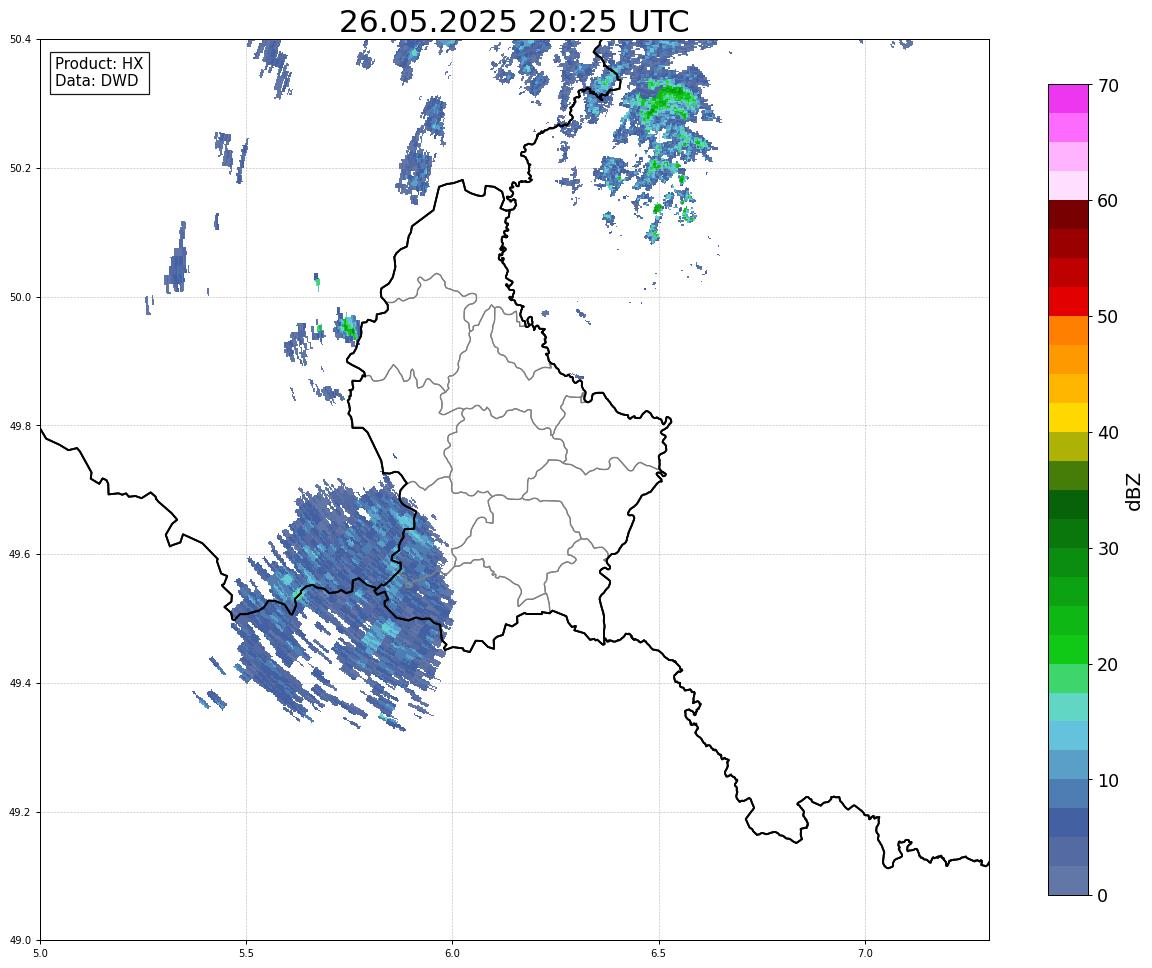Click the 50 tick label on colorbar
Viewport: 1152px width, 968px height.
(x=1108, y=317)
